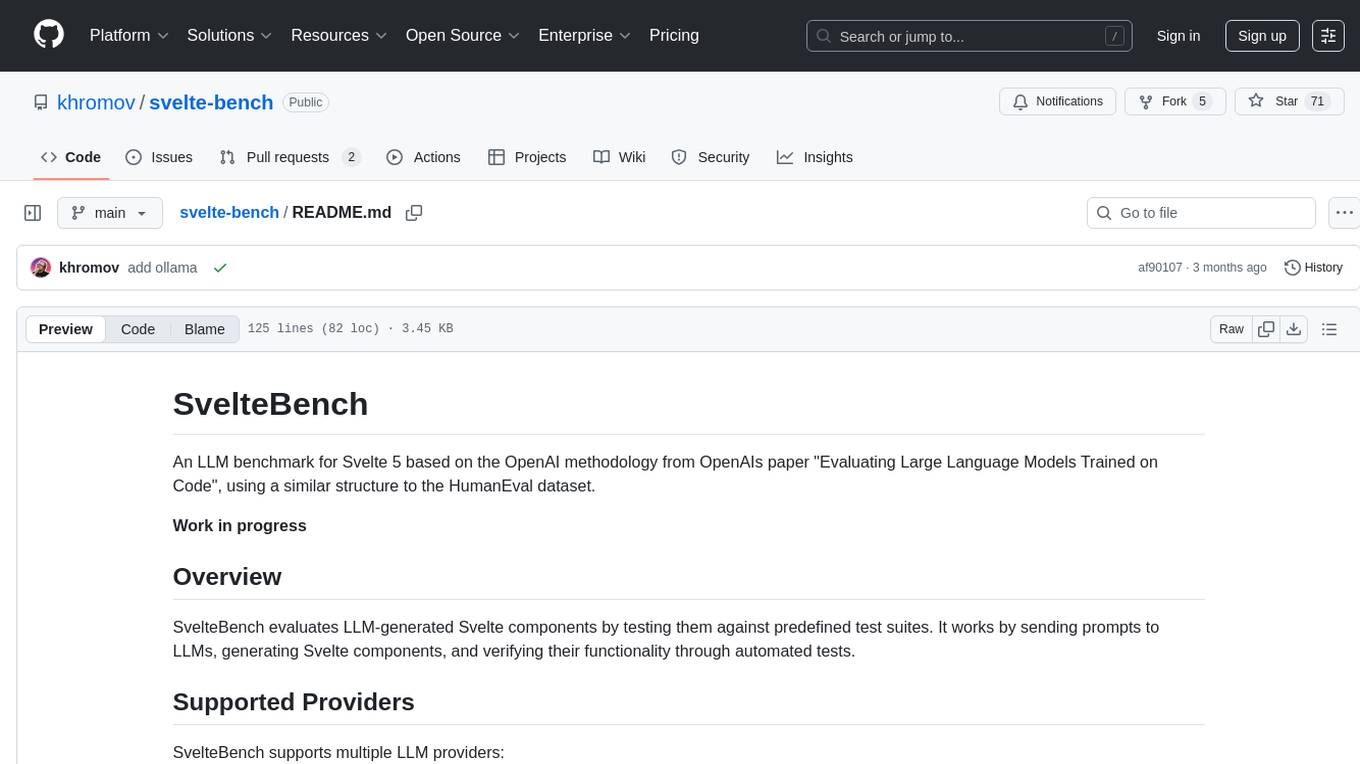Screen dimensions: 1360x764
Task: Expand the file tree side panel
Action: [x=33, y=213]
